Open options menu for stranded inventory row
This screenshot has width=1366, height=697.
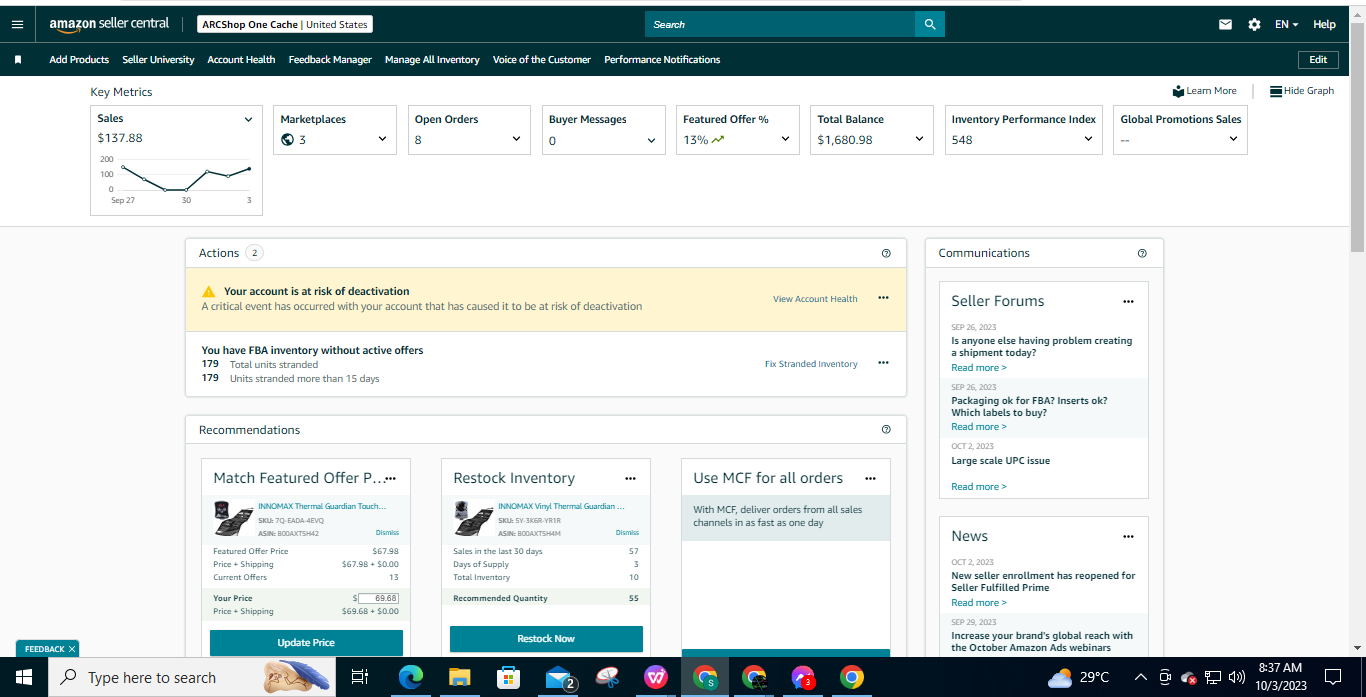(x=883, y=363)
